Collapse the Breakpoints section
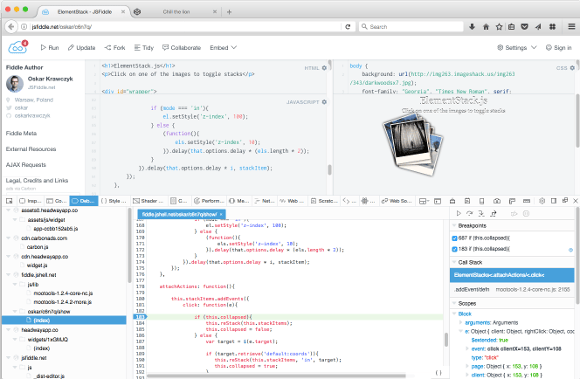This screenshot has width=580, height=379. coord(454,226)
